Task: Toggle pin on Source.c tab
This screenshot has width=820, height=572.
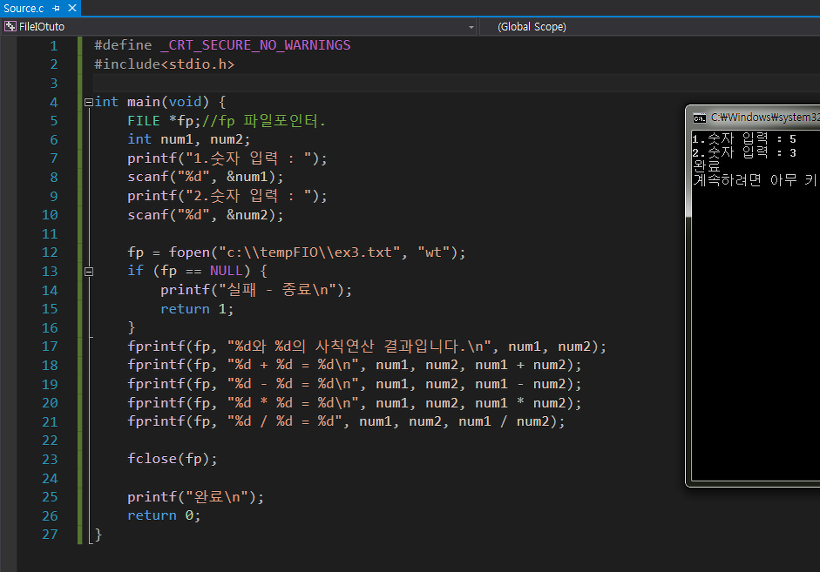Action: coord(56,8)
